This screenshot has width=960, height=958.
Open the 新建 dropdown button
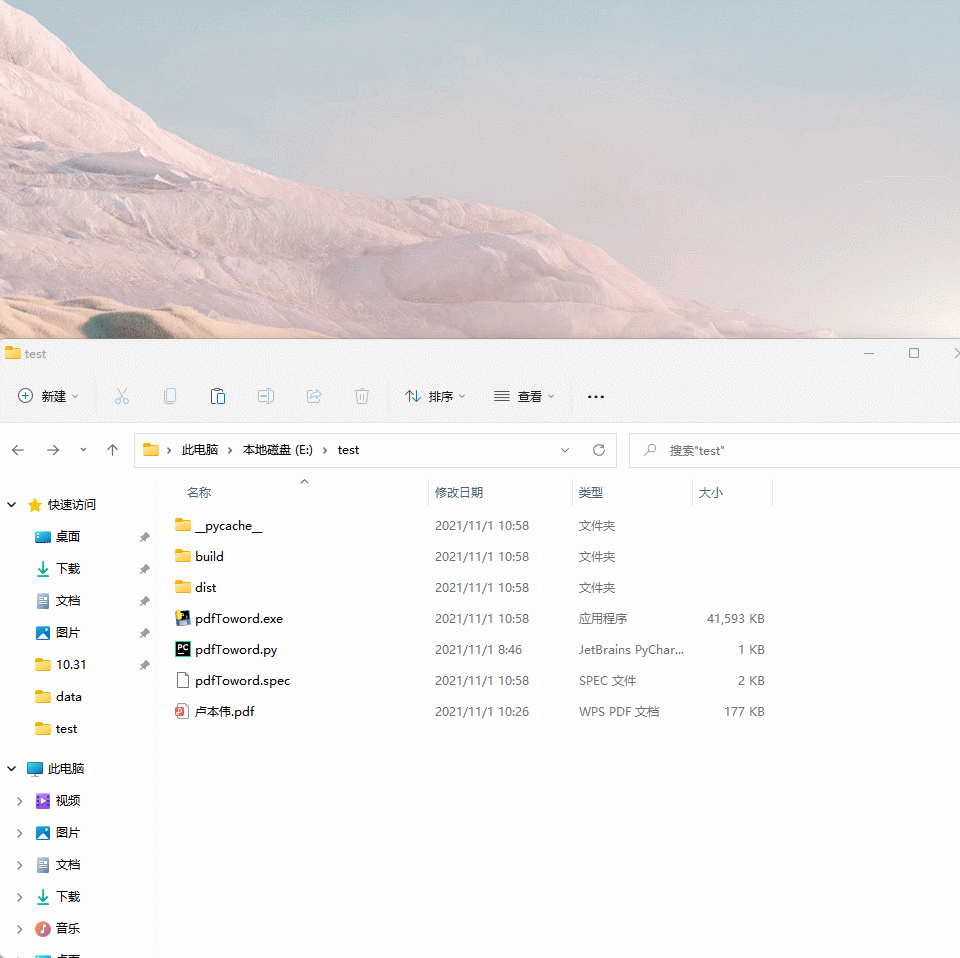point(48,397)
